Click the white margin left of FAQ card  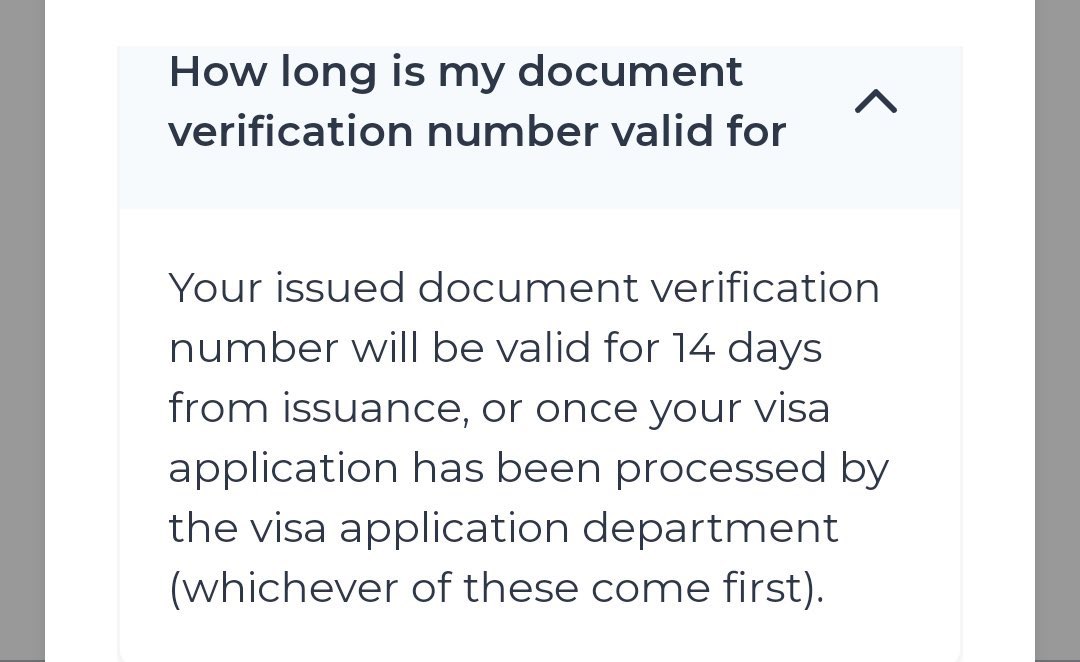click(x=81, y=400)
